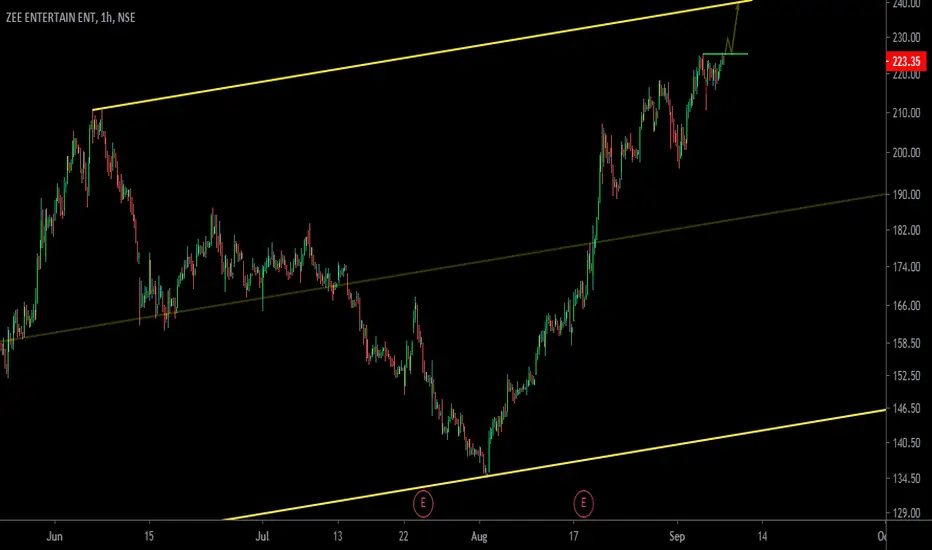Click the 182.00 price axis label

tap(906, 230)
